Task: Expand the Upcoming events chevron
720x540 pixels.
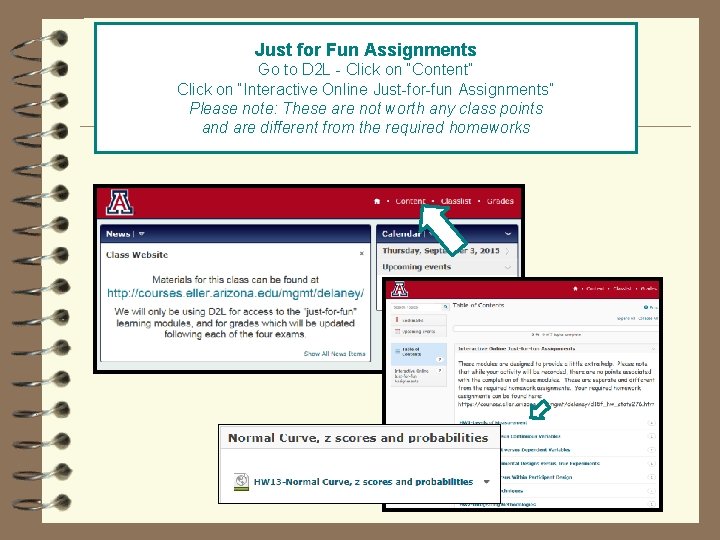Action: [x=507, y=267]
